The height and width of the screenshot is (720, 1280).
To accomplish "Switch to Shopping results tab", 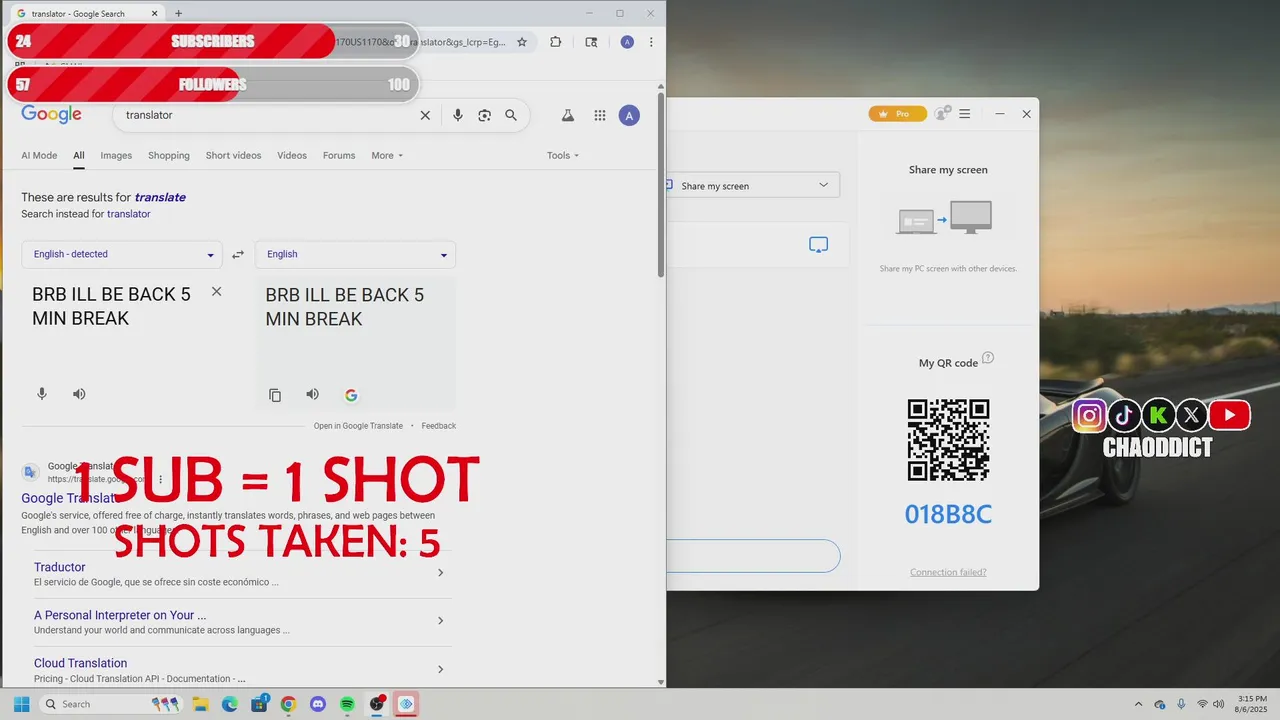I will [169, 155].
